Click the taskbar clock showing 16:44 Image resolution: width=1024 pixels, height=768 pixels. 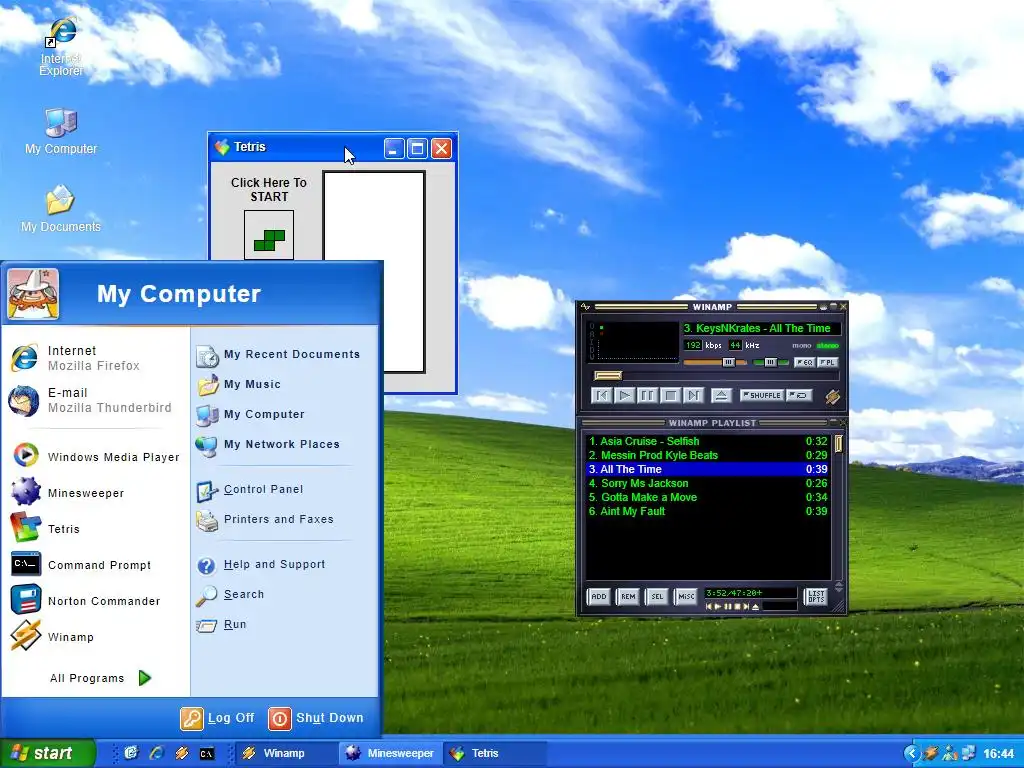pos(999,754)
